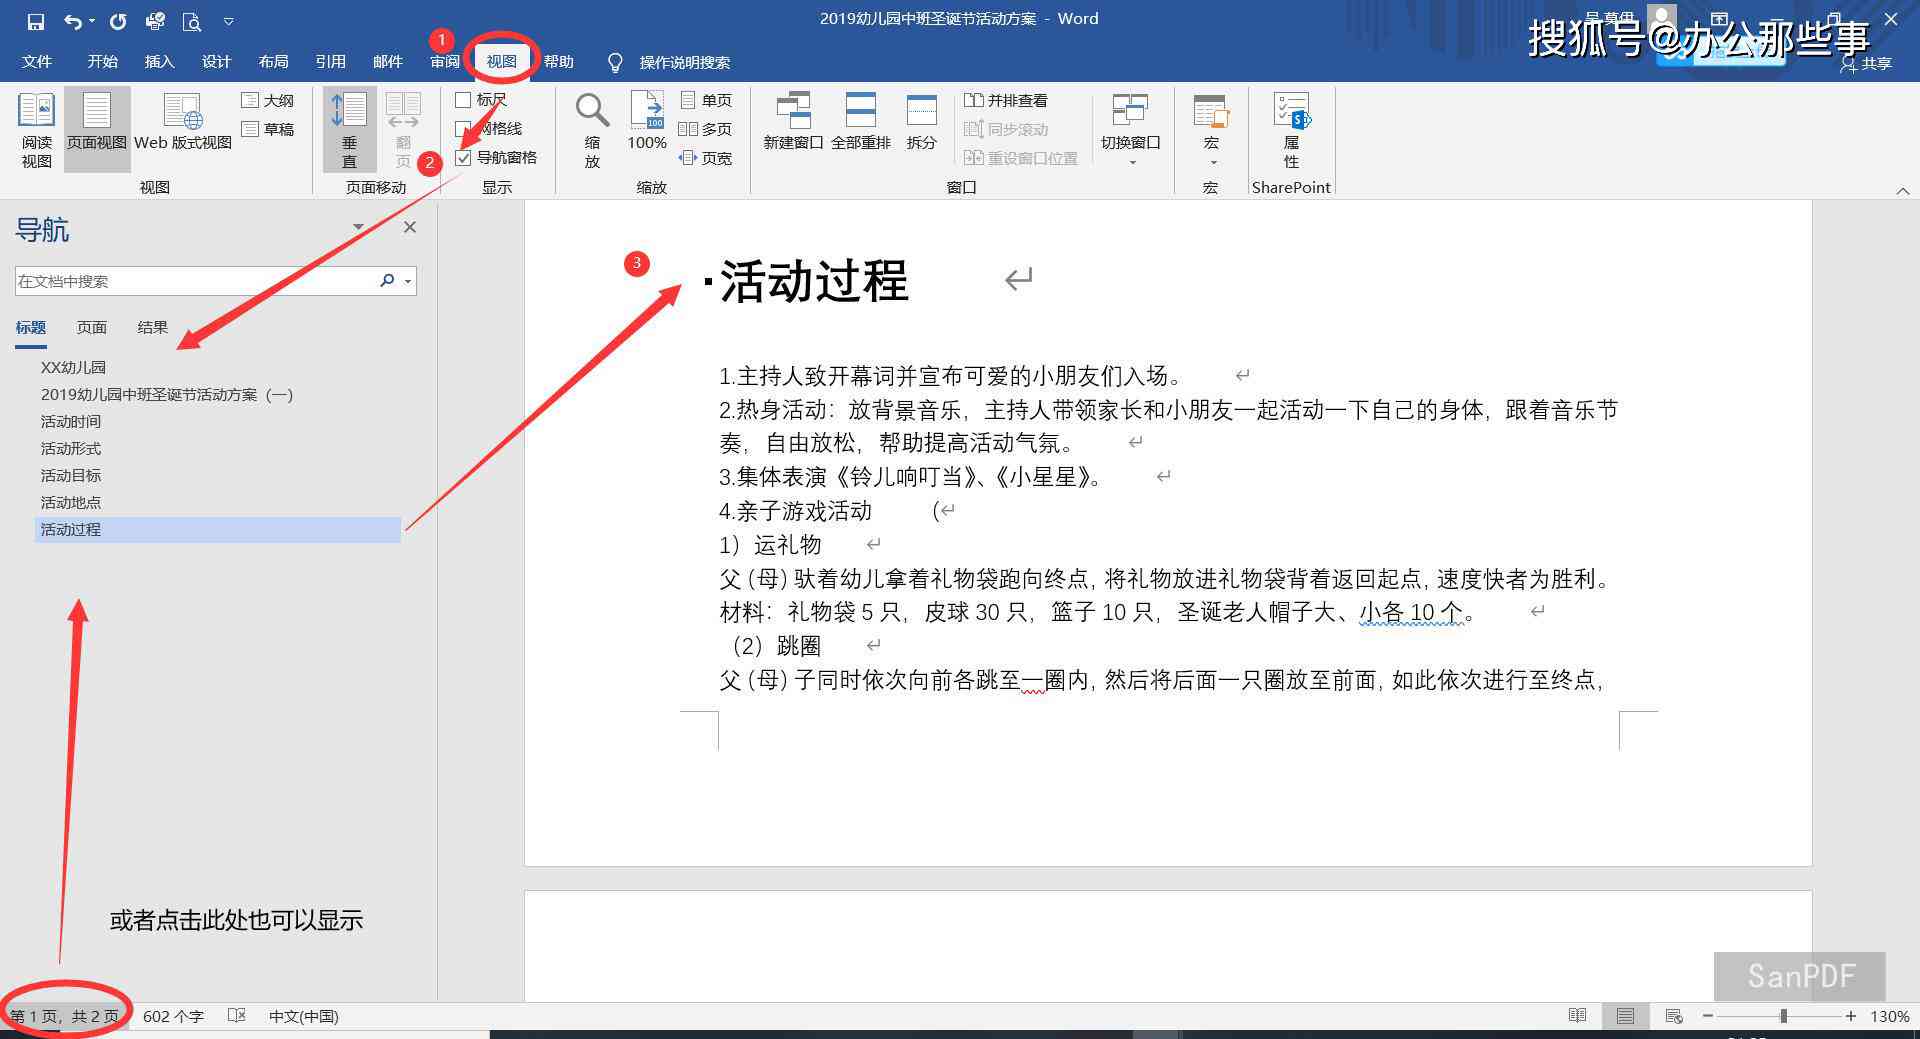The width and height of the screenshot is (1920, 1039).
Task: Switch to the 开始 (Home) tab
Action: point(102,62)
